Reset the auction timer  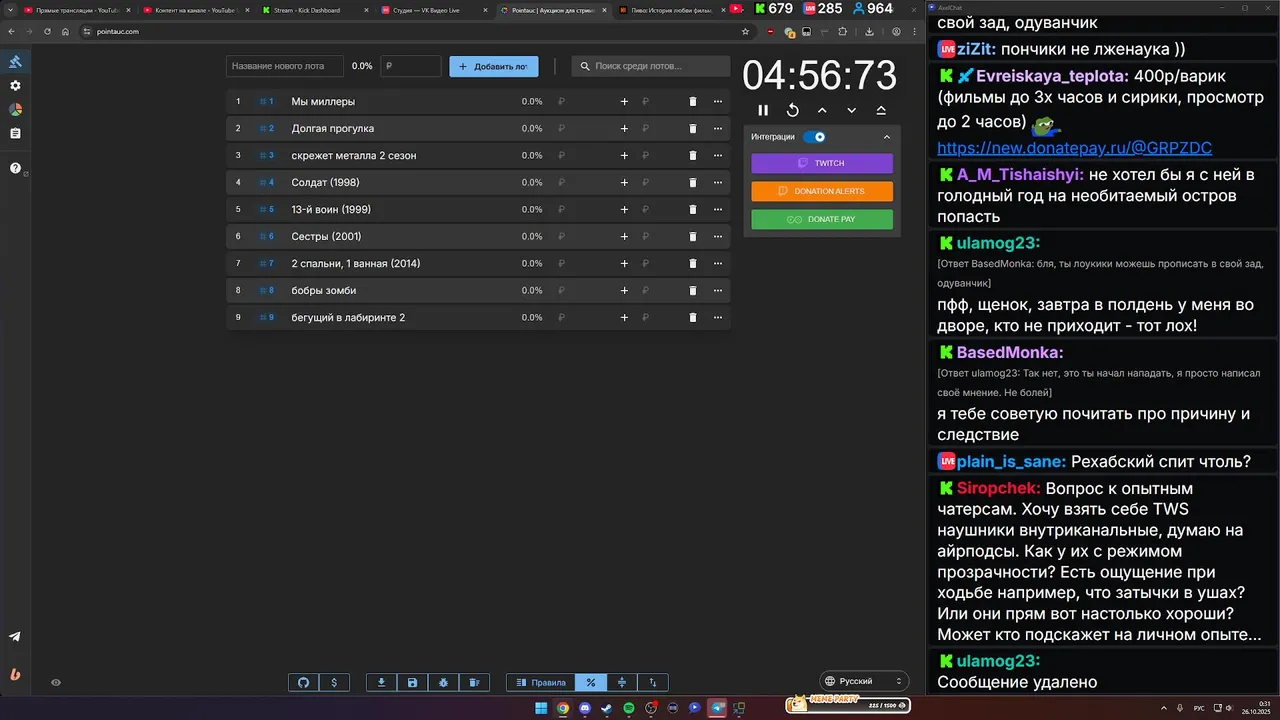pyautogui.click(x=793, y=111)
